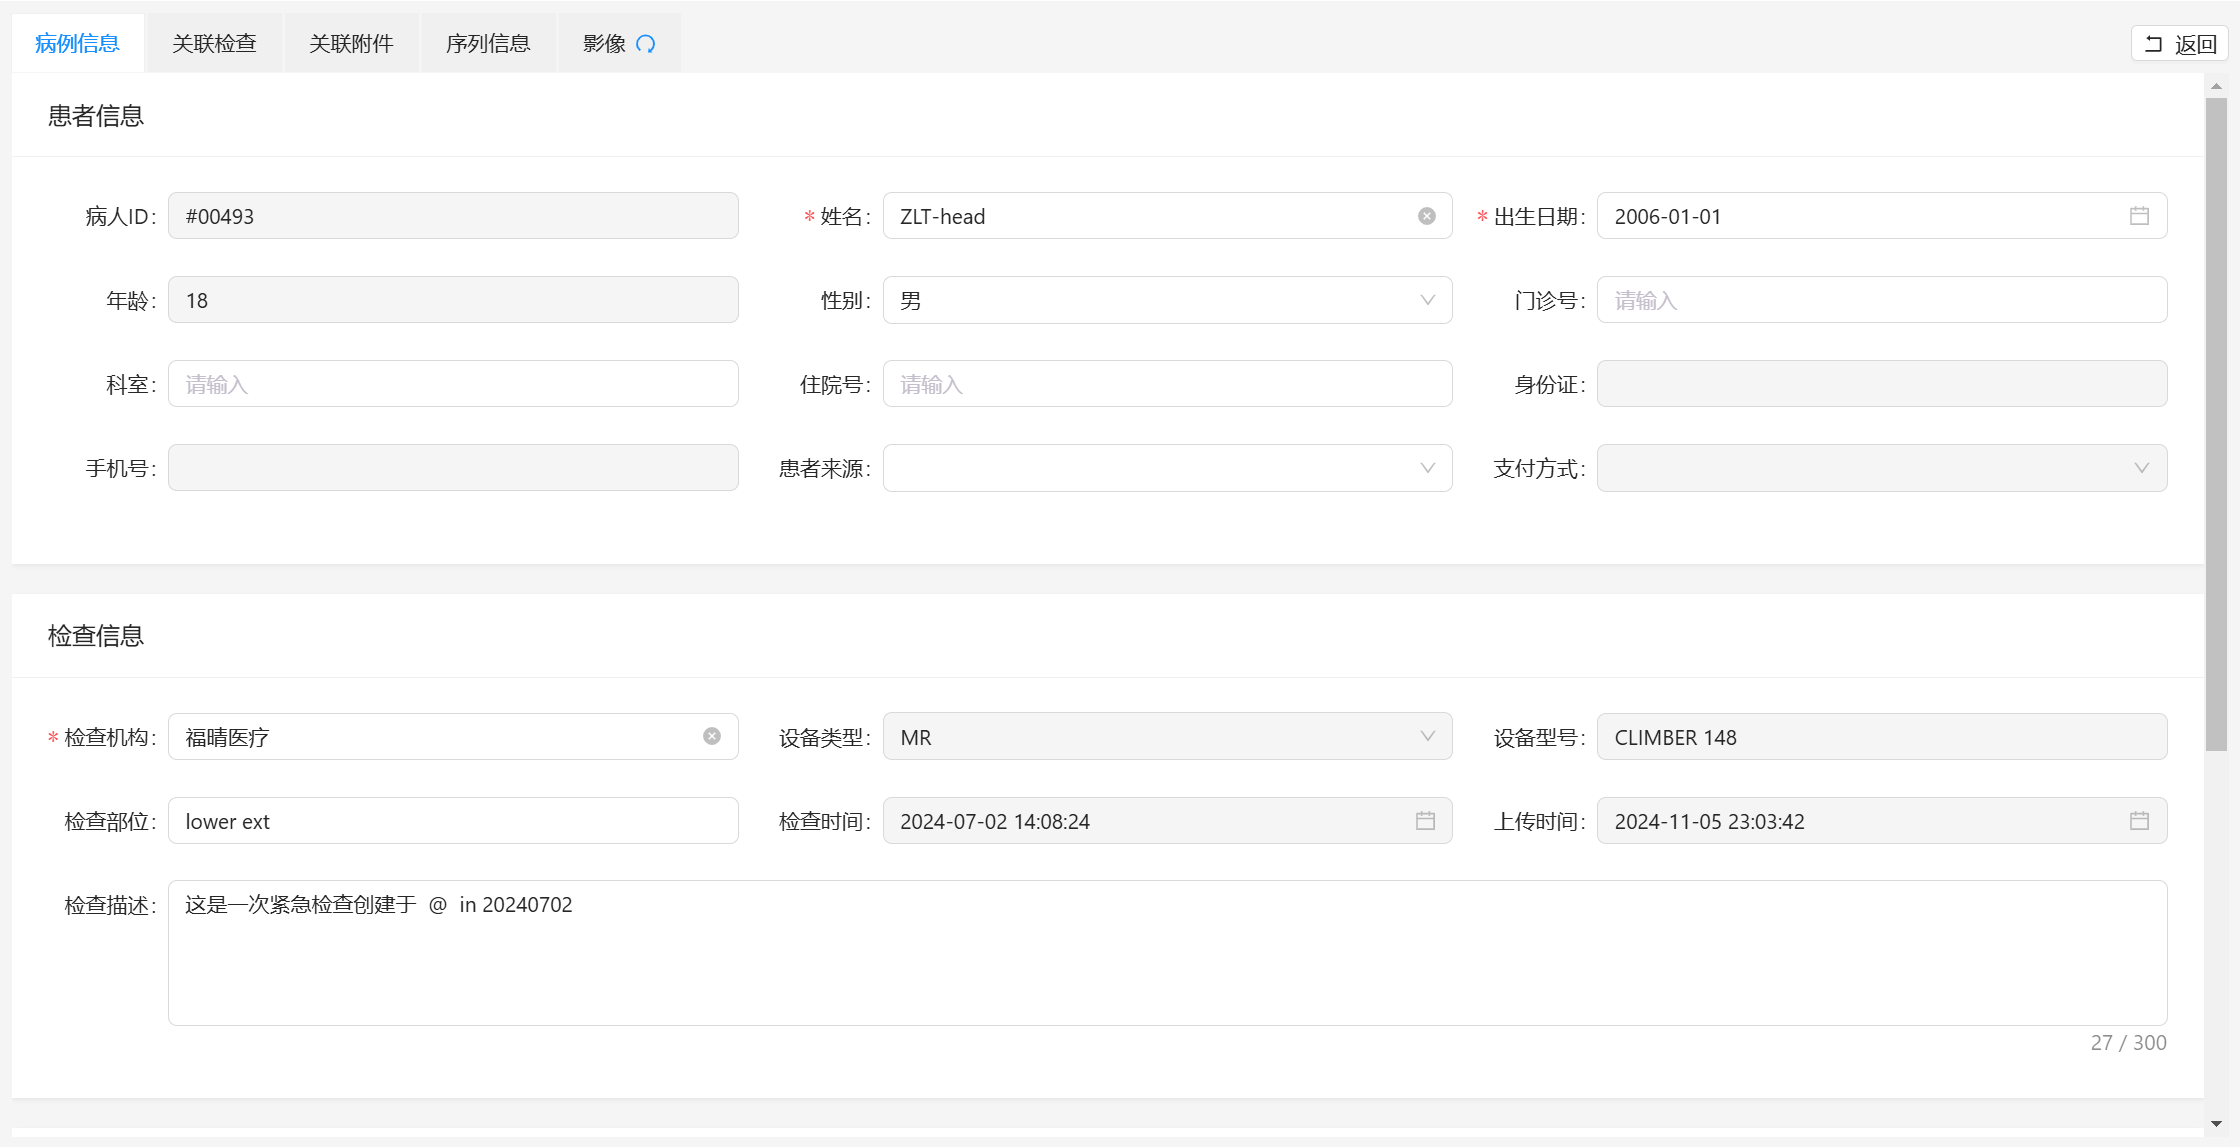The height and width of the screenshot is (1147, 2240).
Task: Clear the 检查机构 field using its X icon
Action: click(x=712, y=736)
